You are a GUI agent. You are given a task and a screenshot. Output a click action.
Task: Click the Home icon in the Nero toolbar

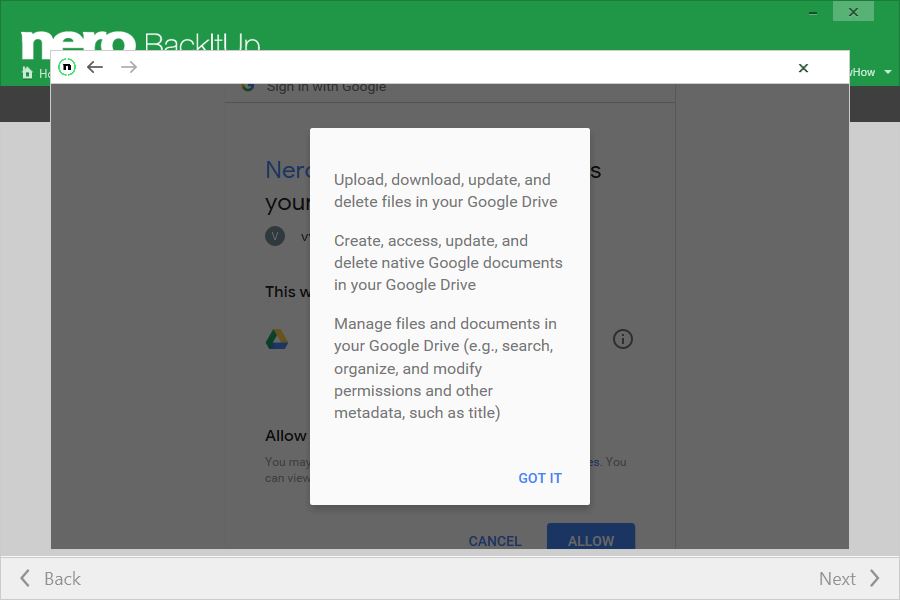pos(27,72)
